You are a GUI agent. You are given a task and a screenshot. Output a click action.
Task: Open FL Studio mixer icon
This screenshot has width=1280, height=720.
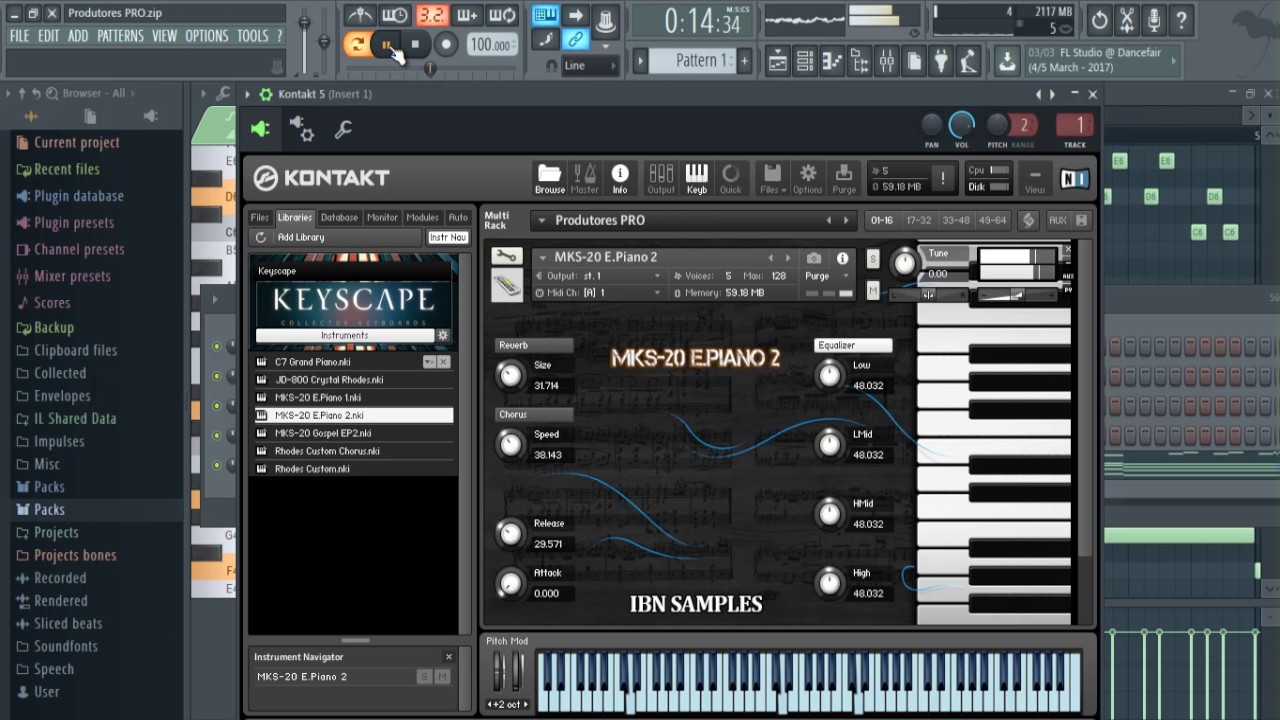click(886, 61)
